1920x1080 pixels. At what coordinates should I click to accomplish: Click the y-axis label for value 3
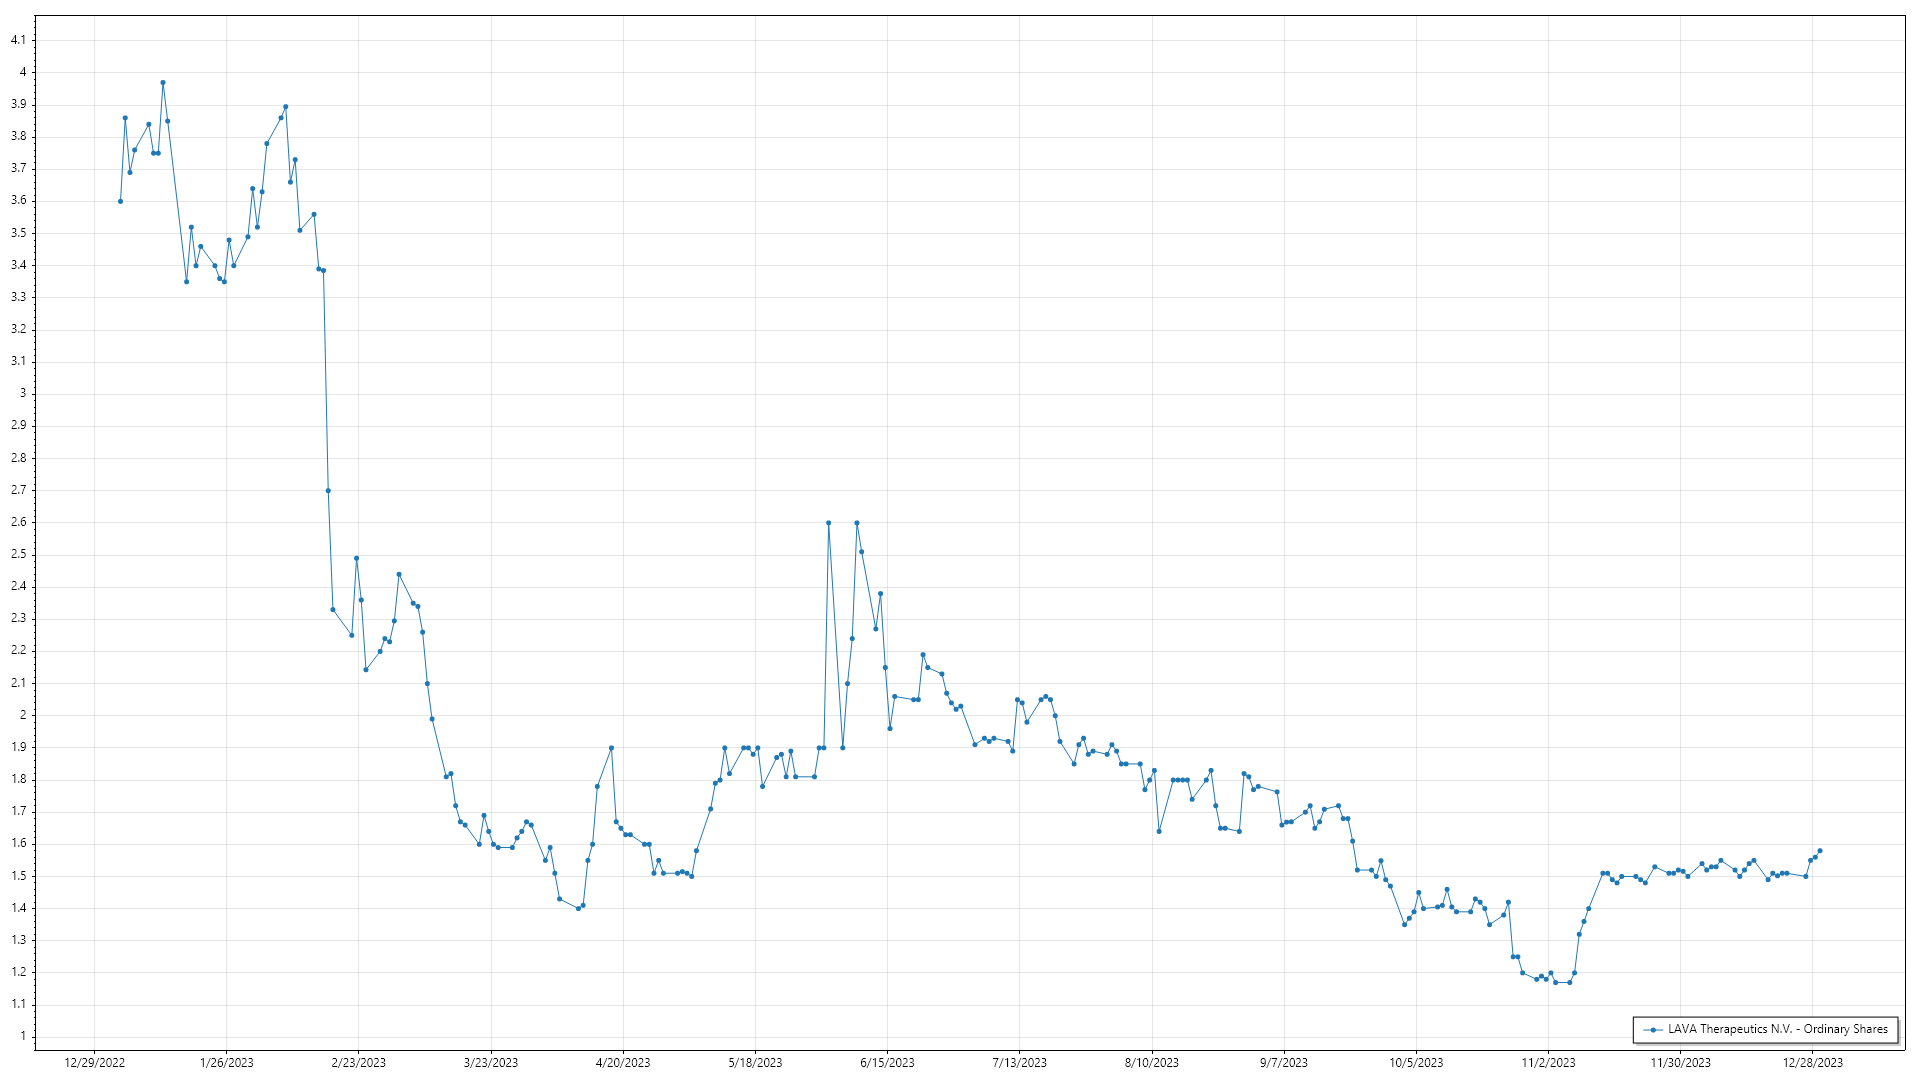coord(23,393)
